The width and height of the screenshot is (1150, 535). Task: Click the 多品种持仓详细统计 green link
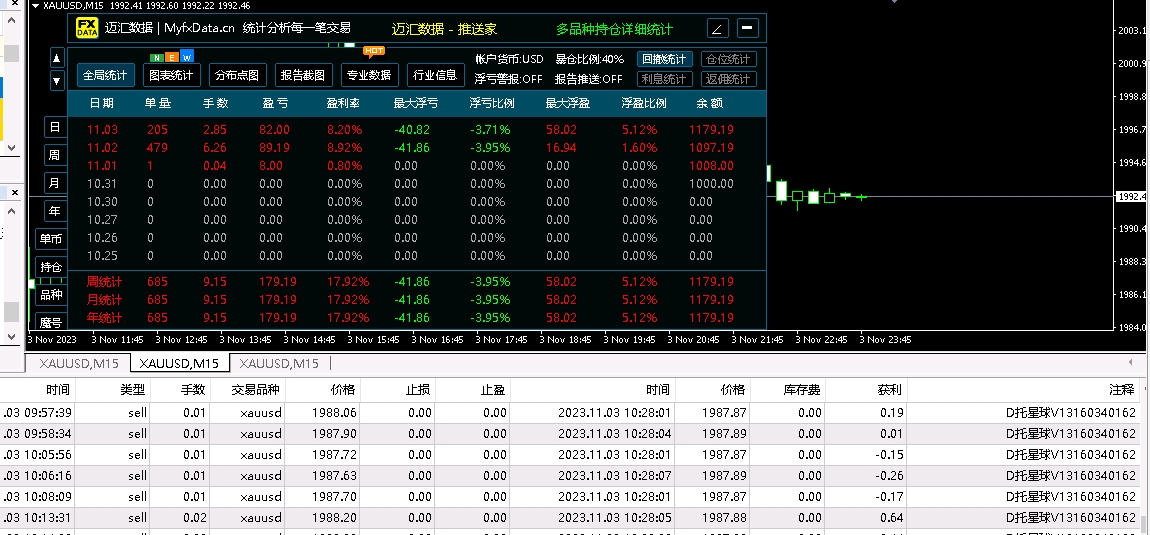click(614, 29)
